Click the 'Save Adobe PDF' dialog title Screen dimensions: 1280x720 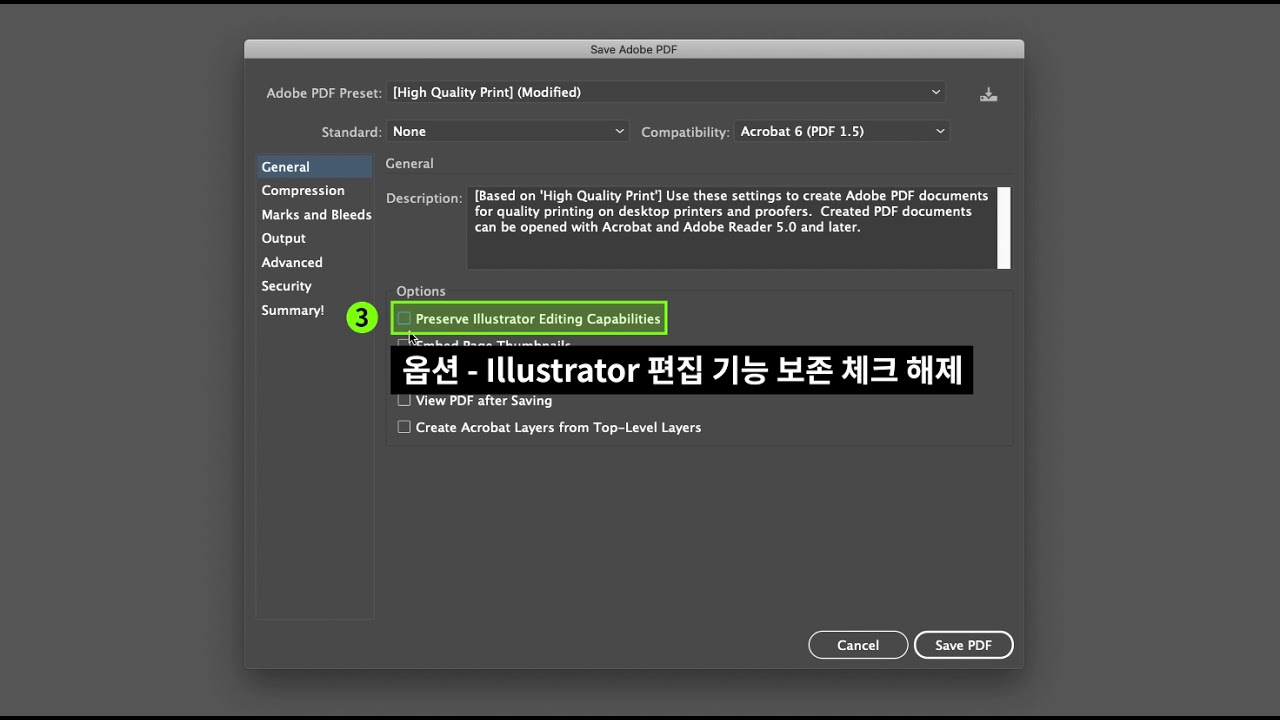[634, 49]
